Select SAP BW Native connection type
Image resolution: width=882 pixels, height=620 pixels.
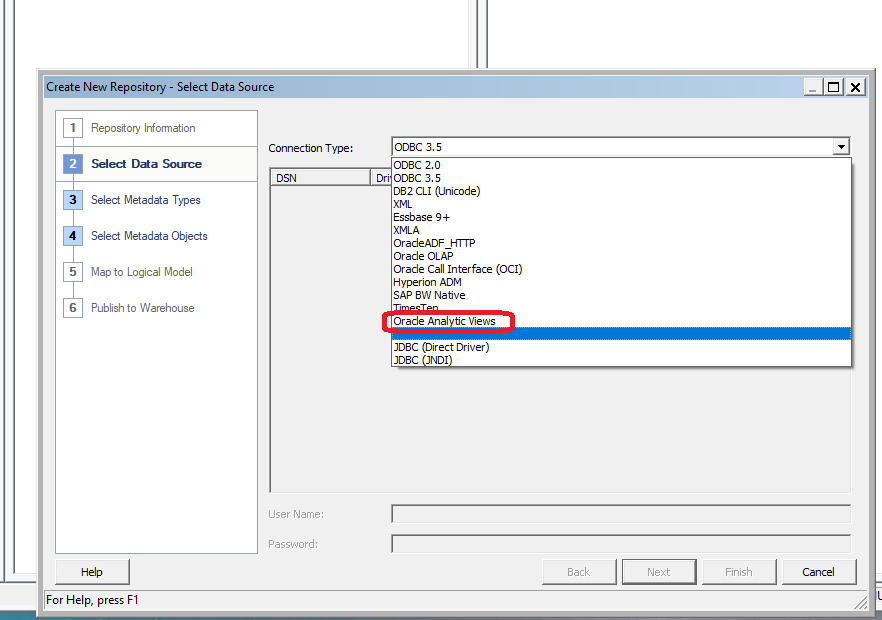pyautogui.click(x=621, y=295)
